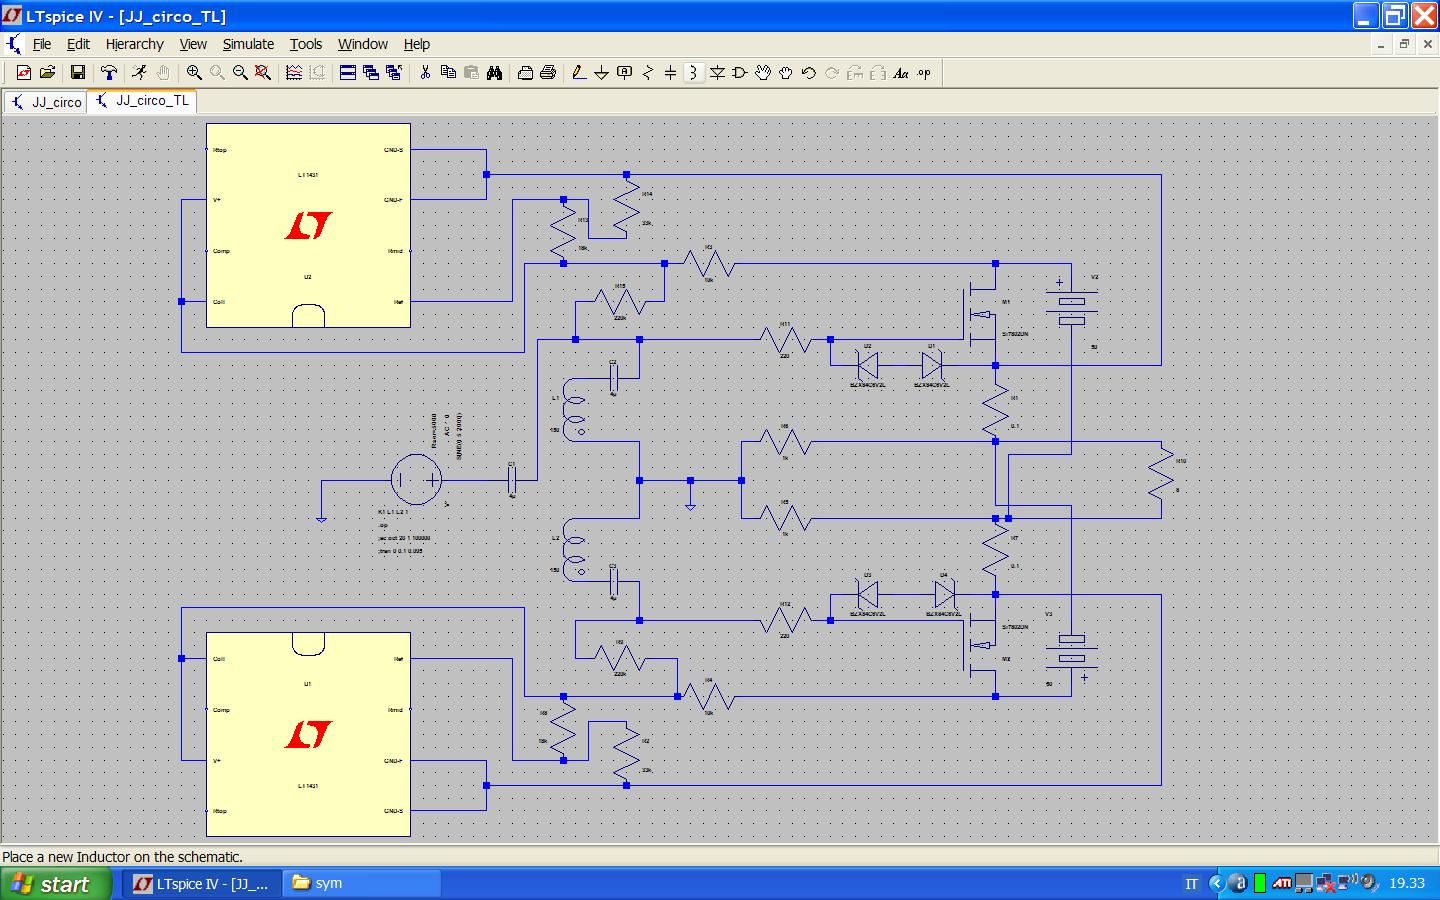Zoom to fit with crossed magnifier icon
The image size is (1440, 900).
[x=263, y=73]
